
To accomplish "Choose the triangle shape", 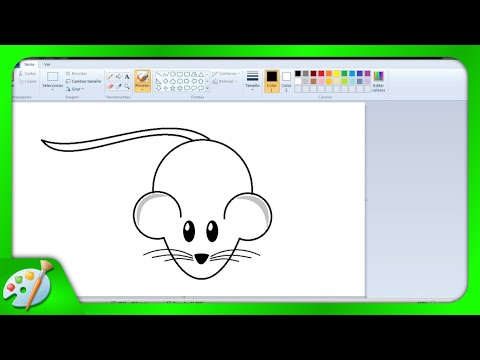I will (201, 74).
